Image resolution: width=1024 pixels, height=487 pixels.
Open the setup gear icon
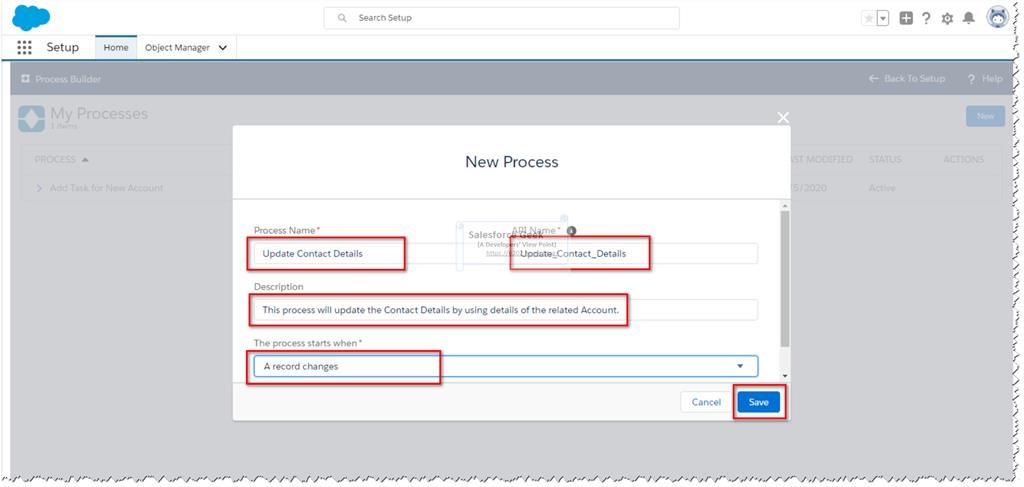tap(947, 19)
